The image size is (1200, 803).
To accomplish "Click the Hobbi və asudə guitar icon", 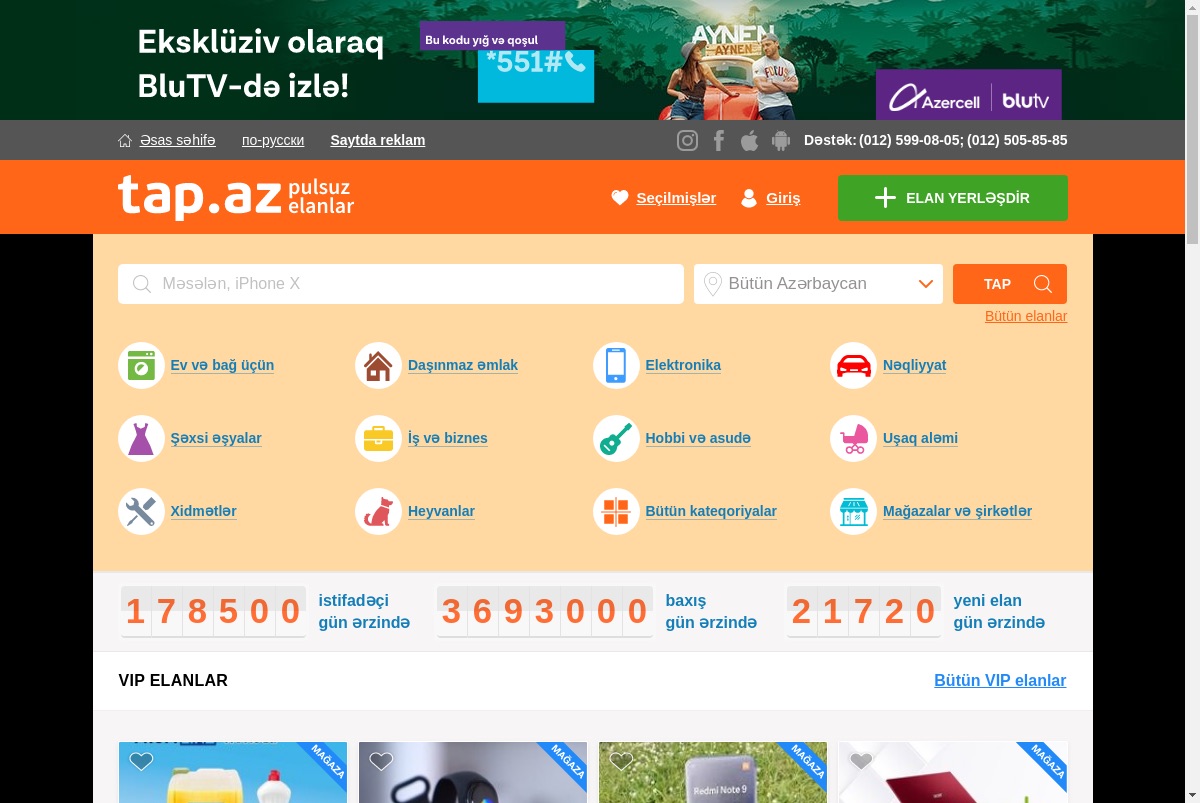I will click(616, 438).
